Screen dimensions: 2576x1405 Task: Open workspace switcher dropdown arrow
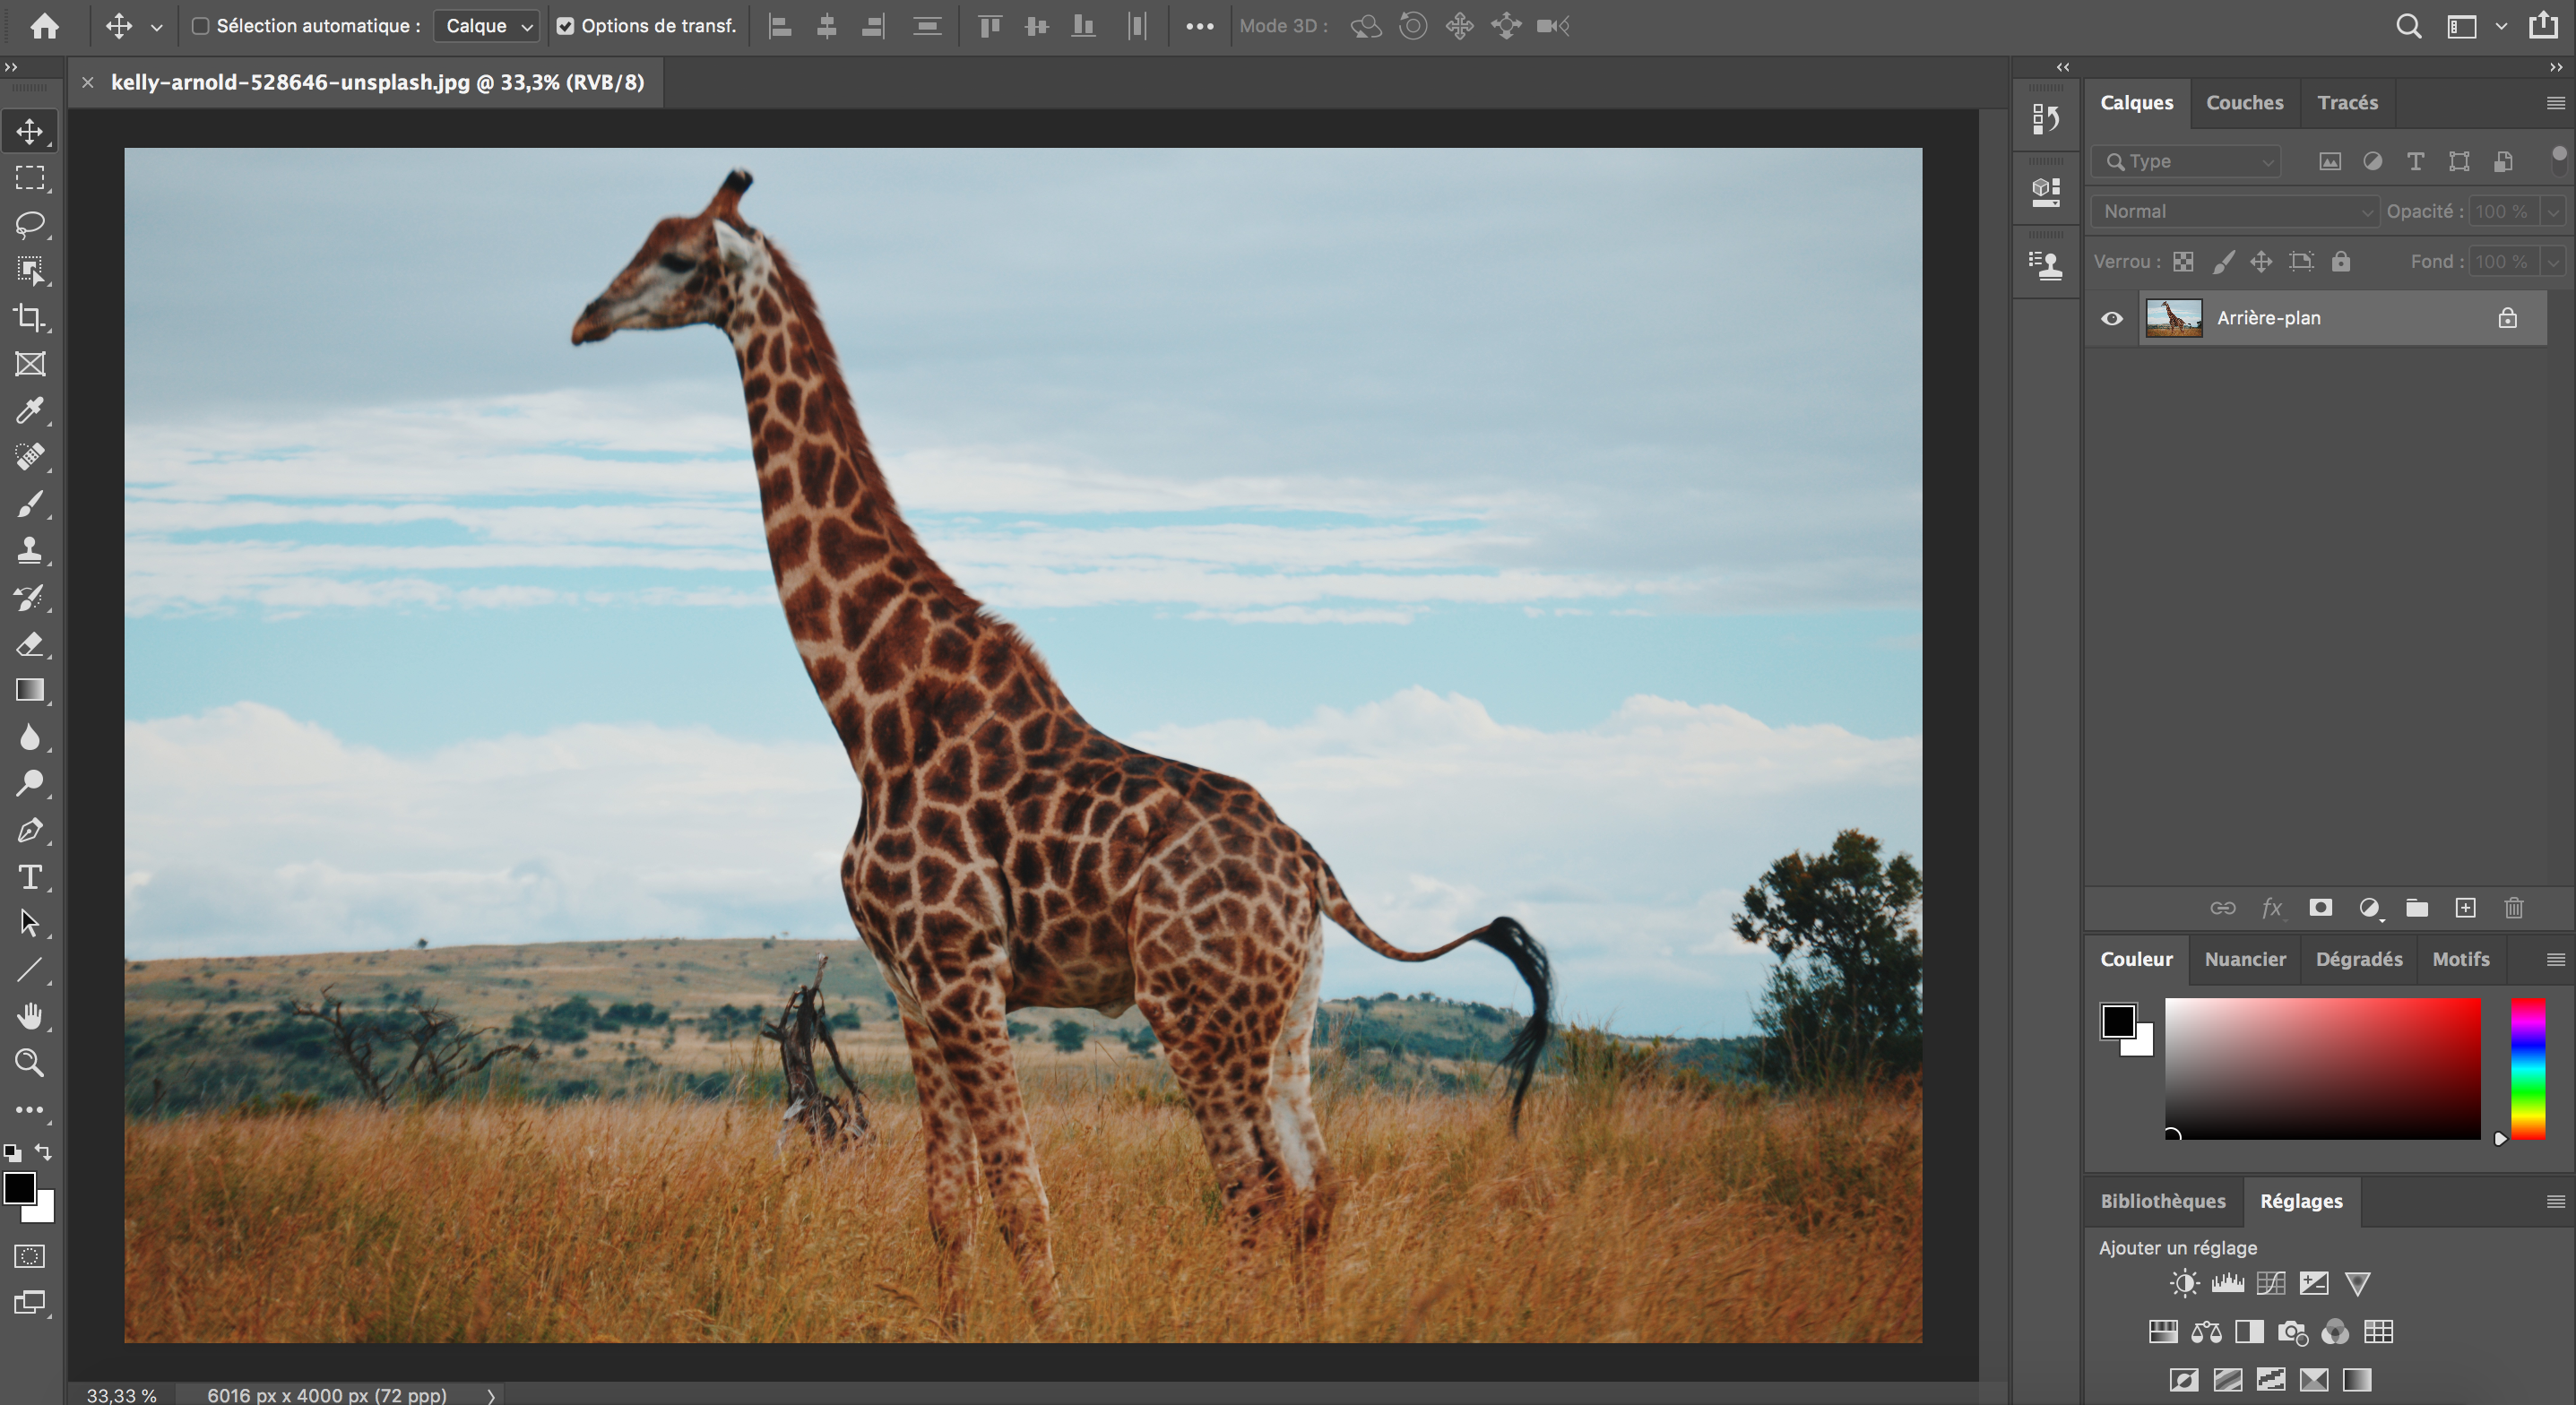pos(2501,27)
